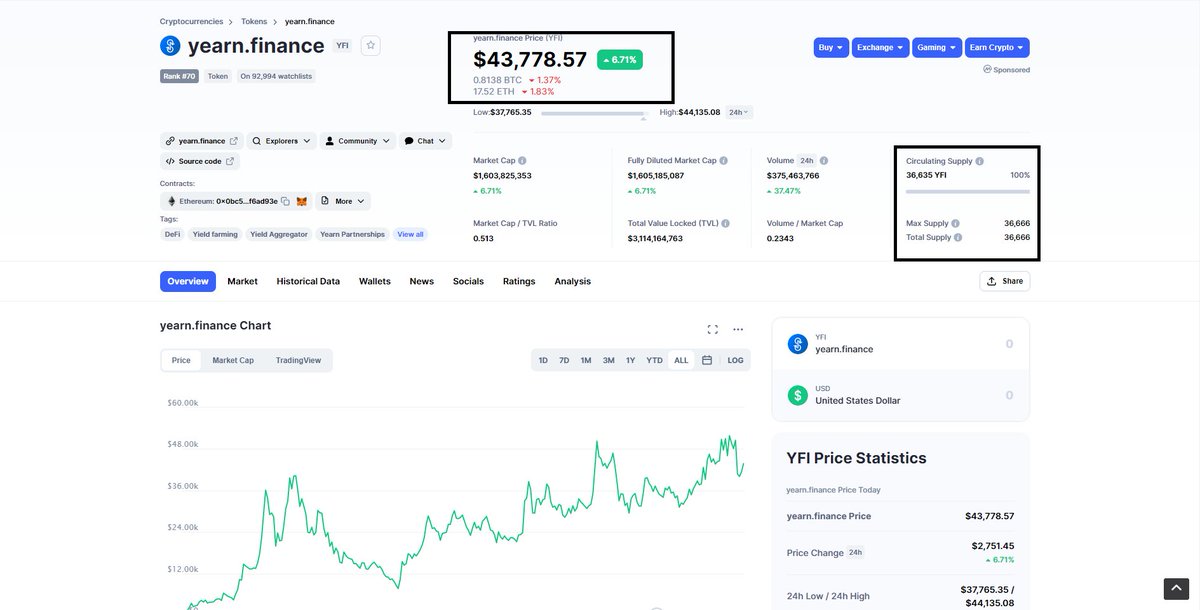Open the Source code link
This screenshot has height=610, width=1200.
[200, 161]
